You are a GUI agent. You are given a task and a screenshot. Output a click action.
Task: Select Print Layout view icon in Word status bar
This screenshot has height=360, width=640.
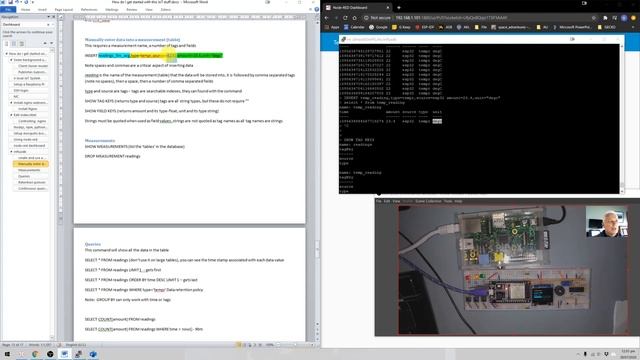click(x=238, y=345)
